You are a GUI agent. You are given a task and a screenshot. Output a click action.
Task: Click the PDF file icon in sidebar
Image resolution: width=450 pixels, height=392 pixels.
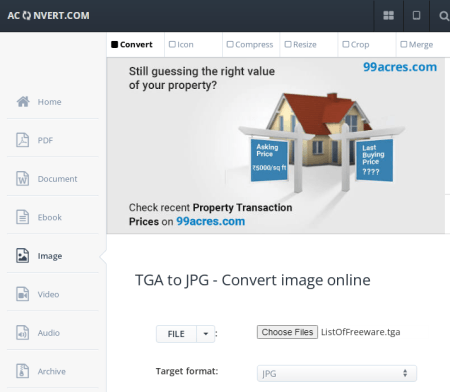(22, 140)
